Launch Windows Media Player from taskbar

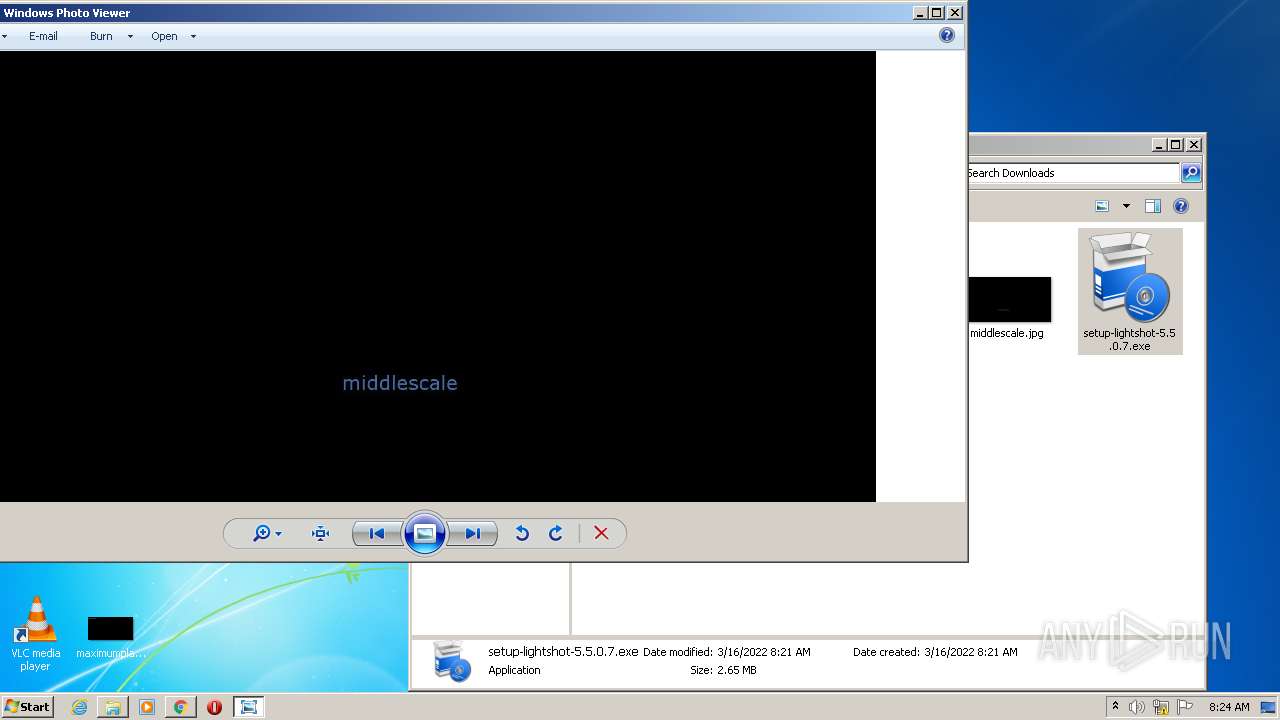point(147,707)
